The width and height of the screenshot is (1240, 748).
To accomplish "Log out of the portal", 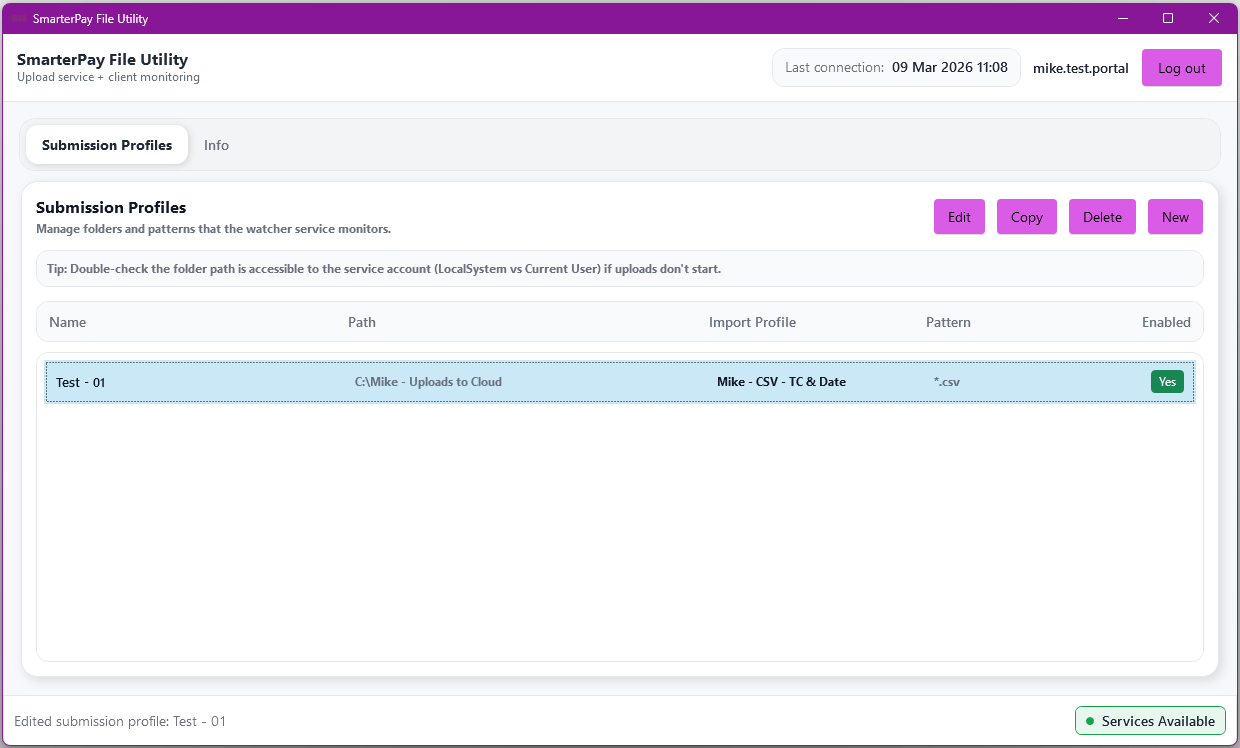I will 1181,68.
